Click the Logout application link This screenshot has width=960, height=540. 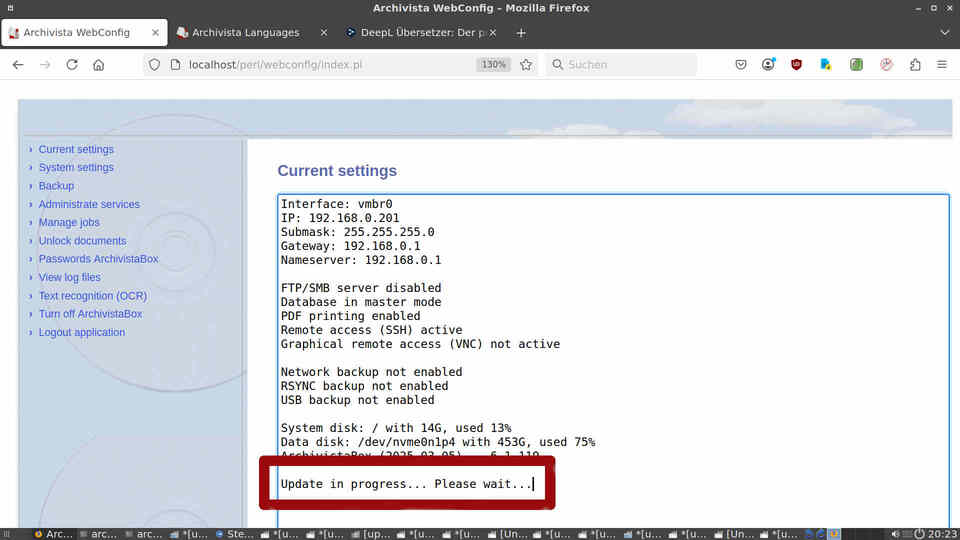pos(82,332)
